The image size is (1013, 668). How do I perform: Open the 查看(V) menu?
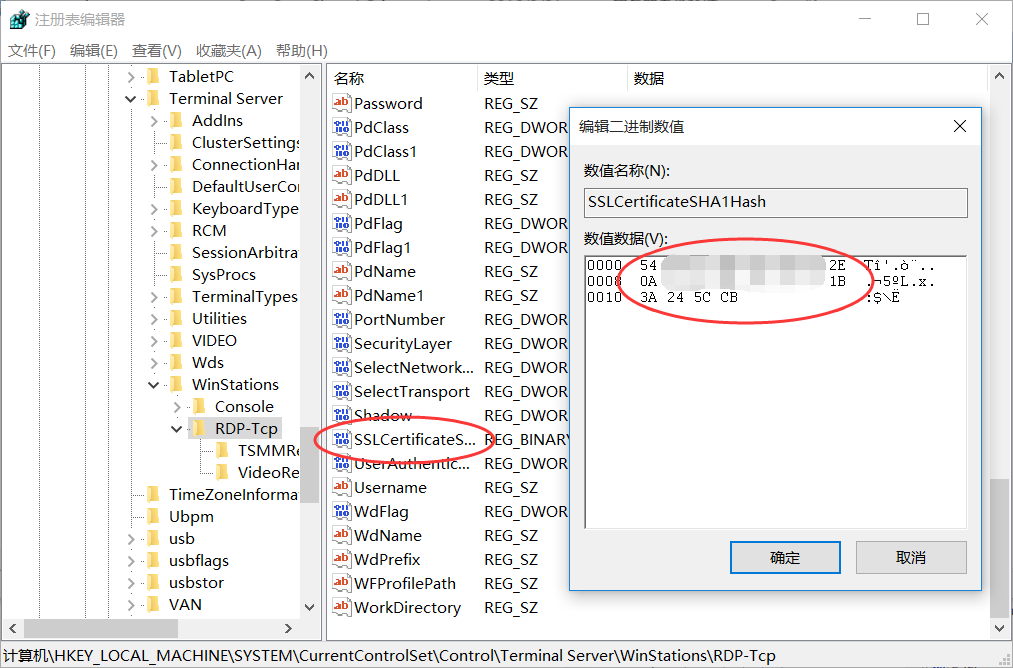pos(155,50)
